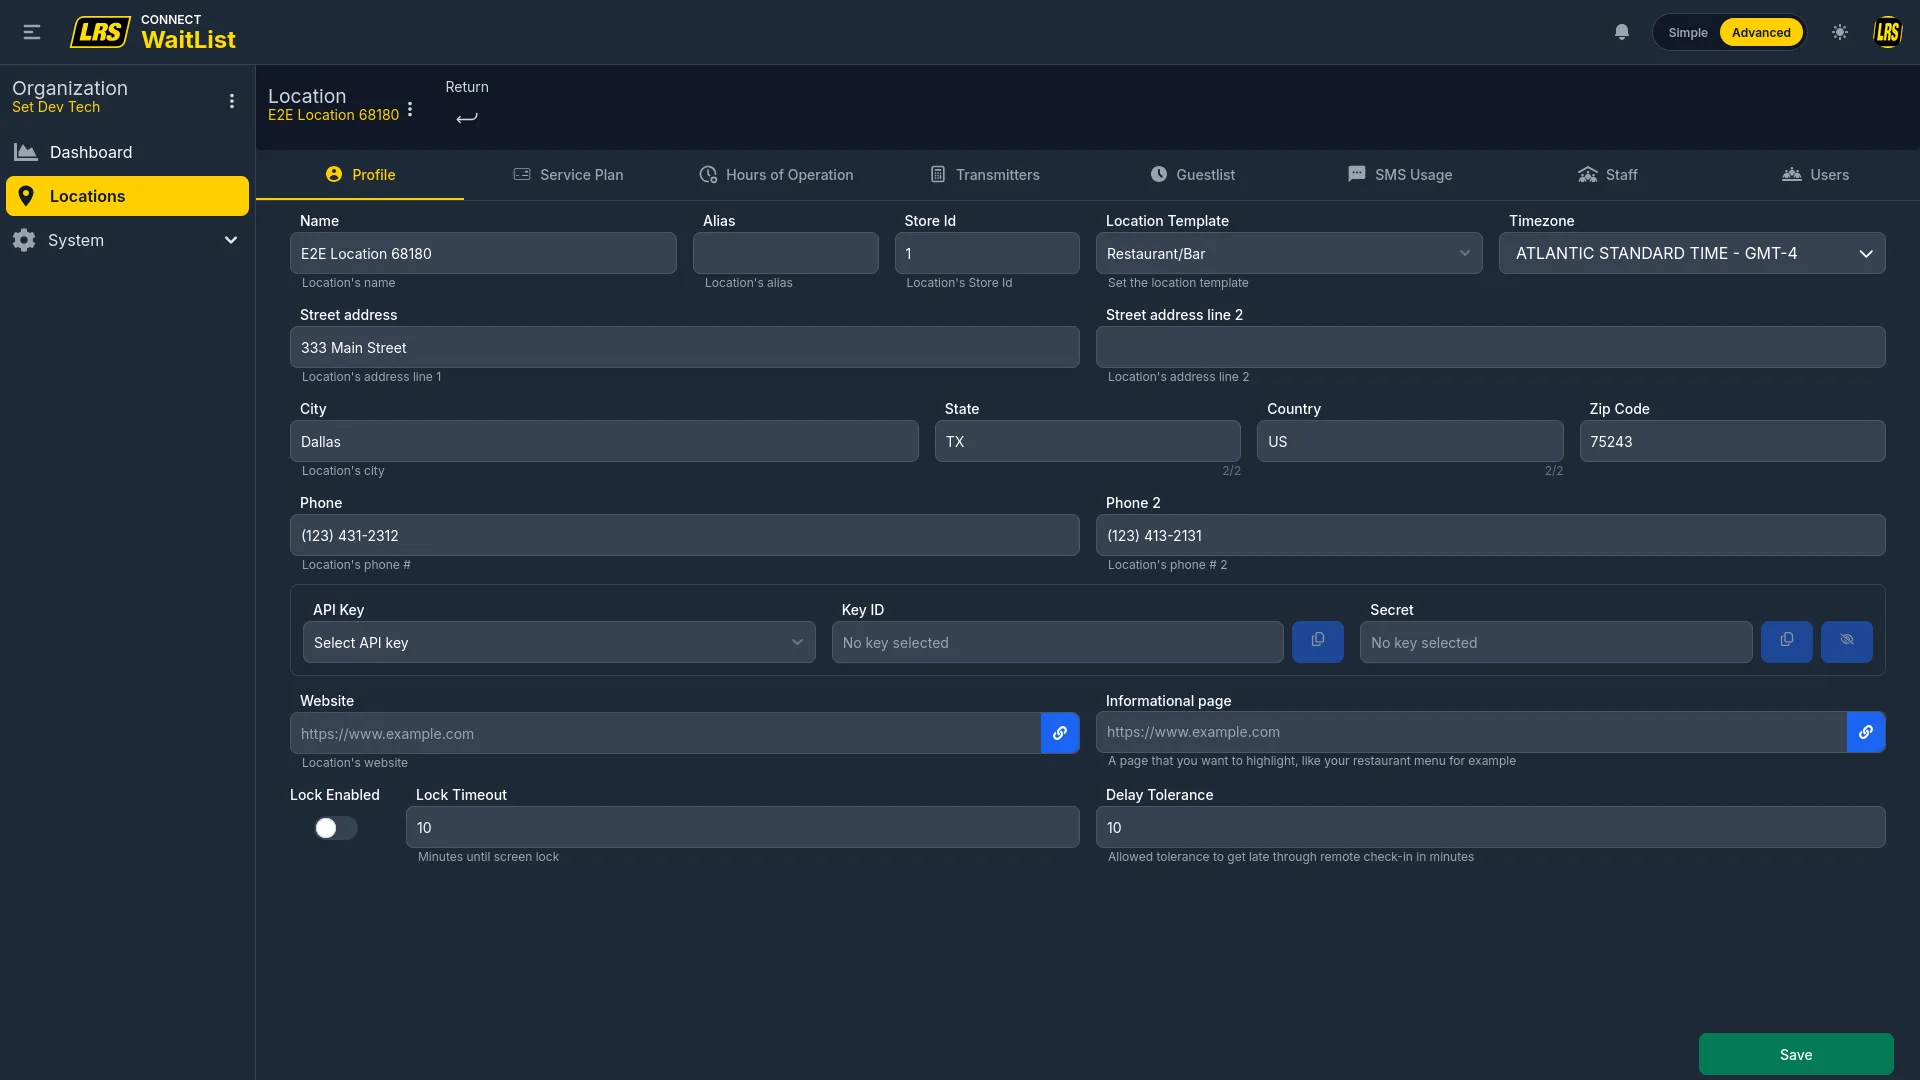Focus the Name input field
This screenshot has width=1920, height=1080.
(x=483, y=253)
